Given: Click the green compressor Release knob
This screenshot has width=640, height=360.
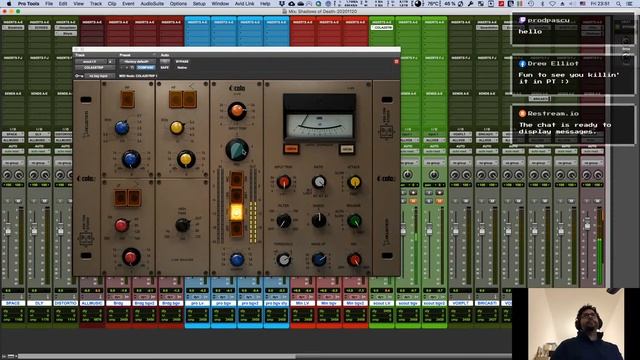Looking at the screenshot, I should click(354, 221).
